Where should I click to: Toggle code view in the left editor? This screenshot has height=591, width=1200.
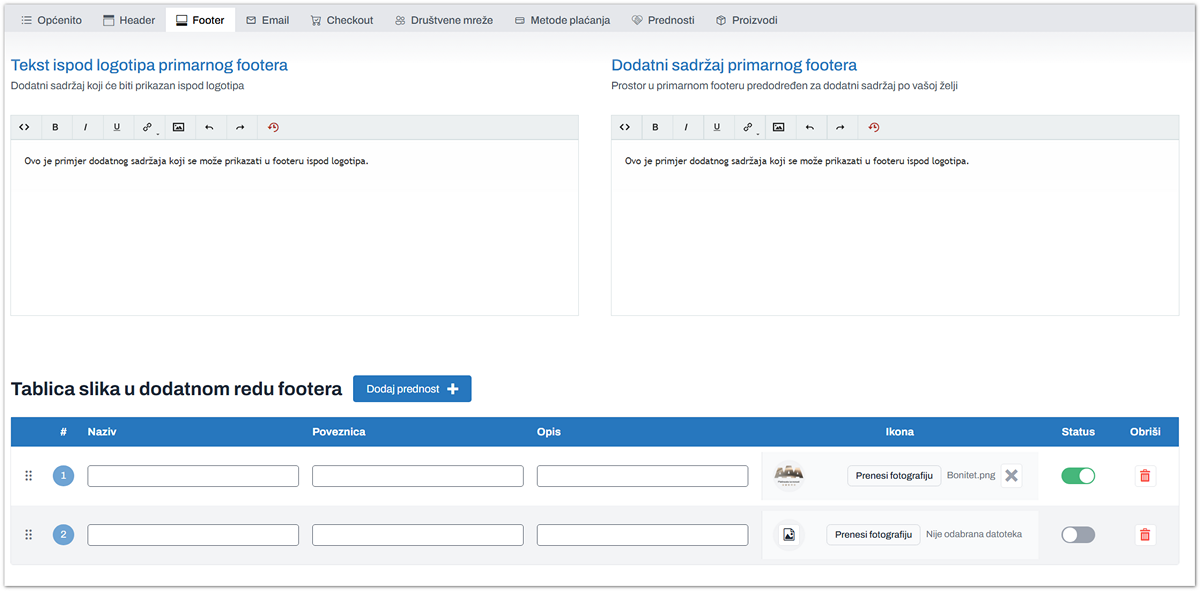point(25,127)
